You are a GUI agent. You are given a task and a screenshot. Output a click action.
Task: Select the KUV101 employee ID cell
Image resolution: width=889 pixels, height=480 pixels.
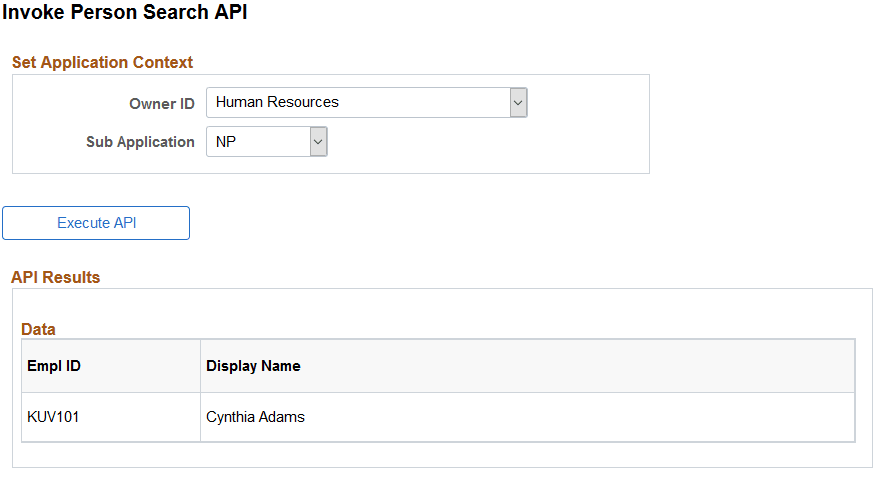pos(53,417)
